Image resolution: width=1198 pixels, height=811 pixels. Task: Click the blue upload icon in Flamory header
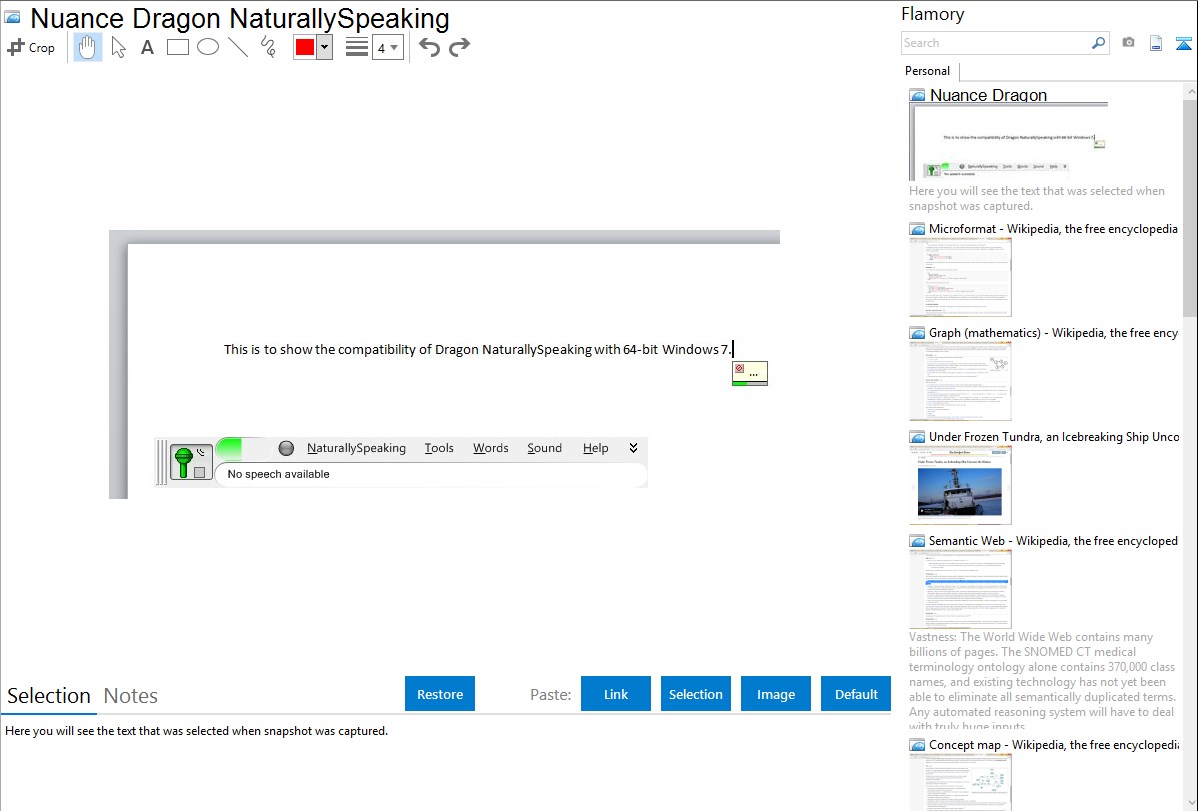click(1183, 43)
